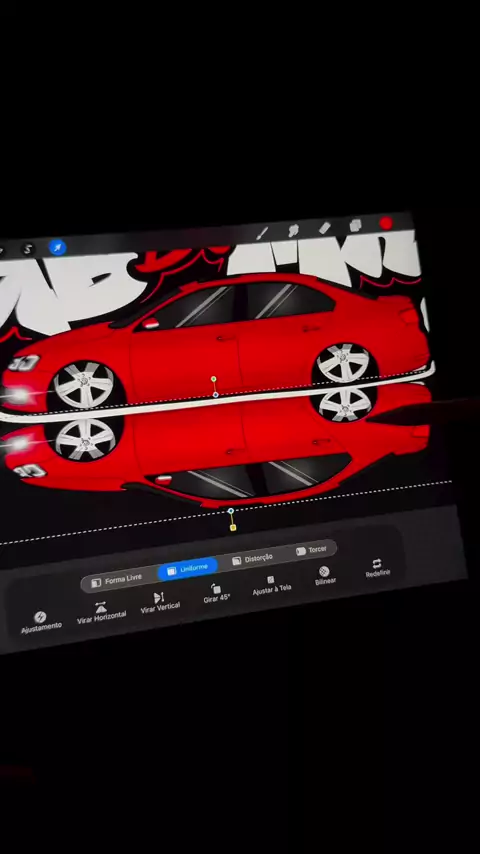Switch to Distorção transform mode

pos(252,559)
